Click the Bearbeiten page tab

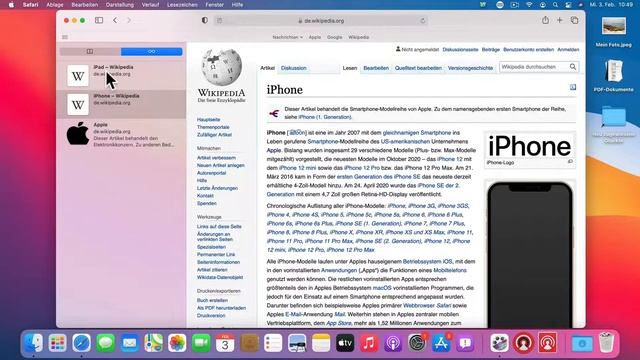[376, 68]
